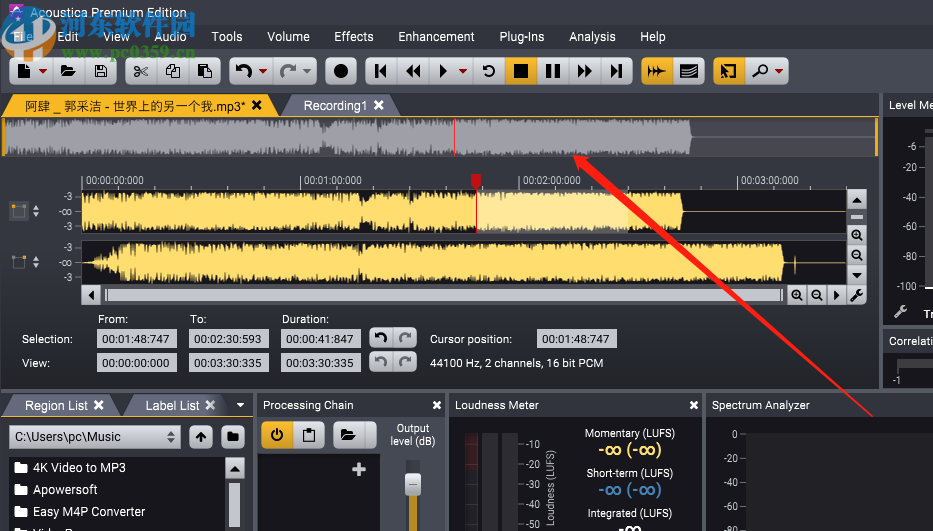Open the redo history dropdown arrow
This screenshot has width=933, height=531.
[x=307, y=71]
